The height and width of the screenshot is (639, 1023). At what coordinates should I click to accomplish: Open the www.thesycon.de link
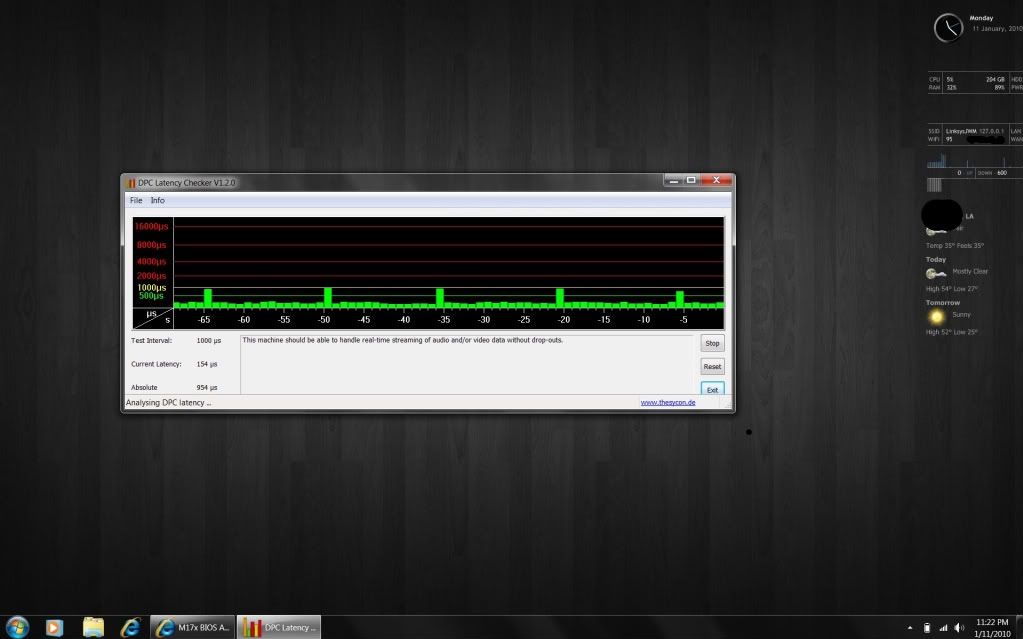pos(668,403)
